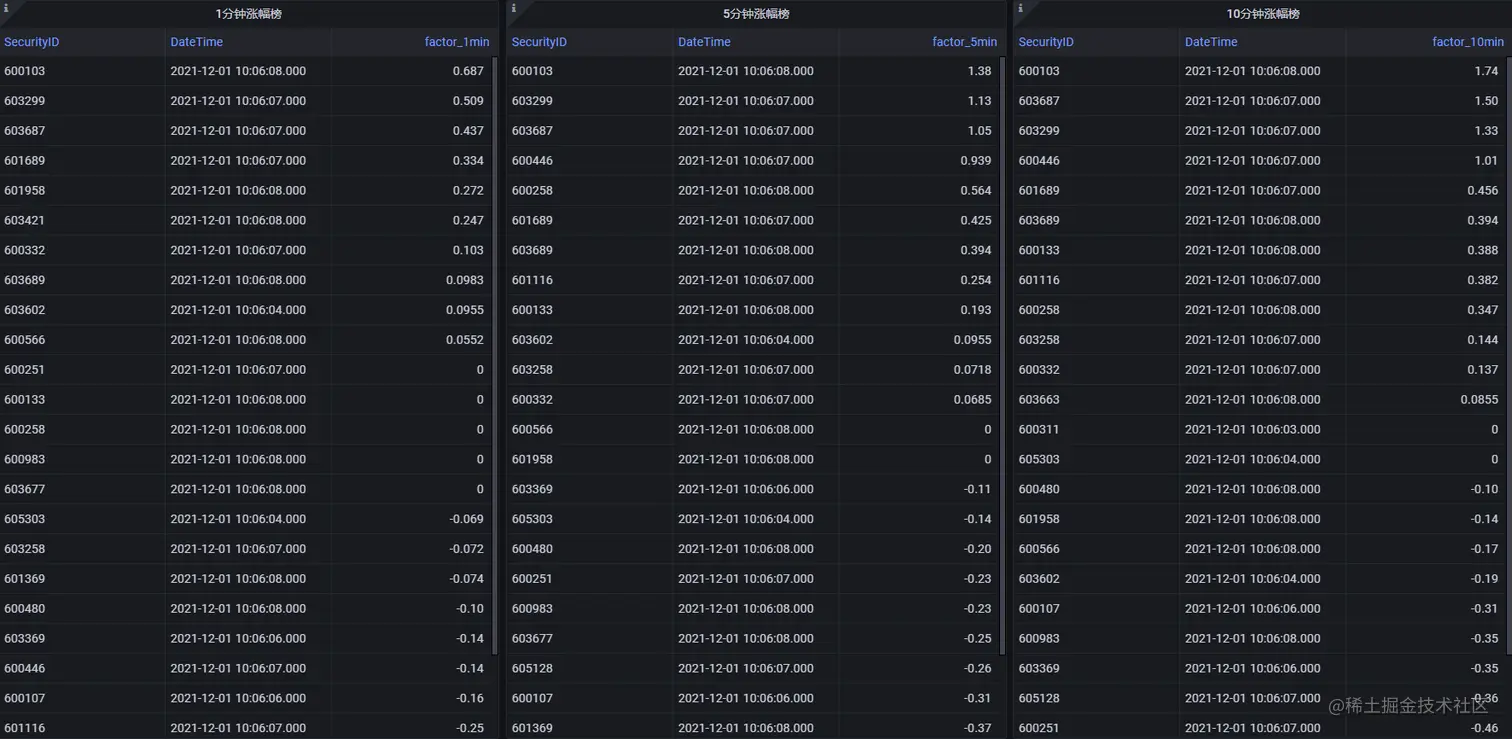The width and height of the screenshot is (1512, 739).
Task: Select factor_5min value 1.05
Action: point(979,131)
